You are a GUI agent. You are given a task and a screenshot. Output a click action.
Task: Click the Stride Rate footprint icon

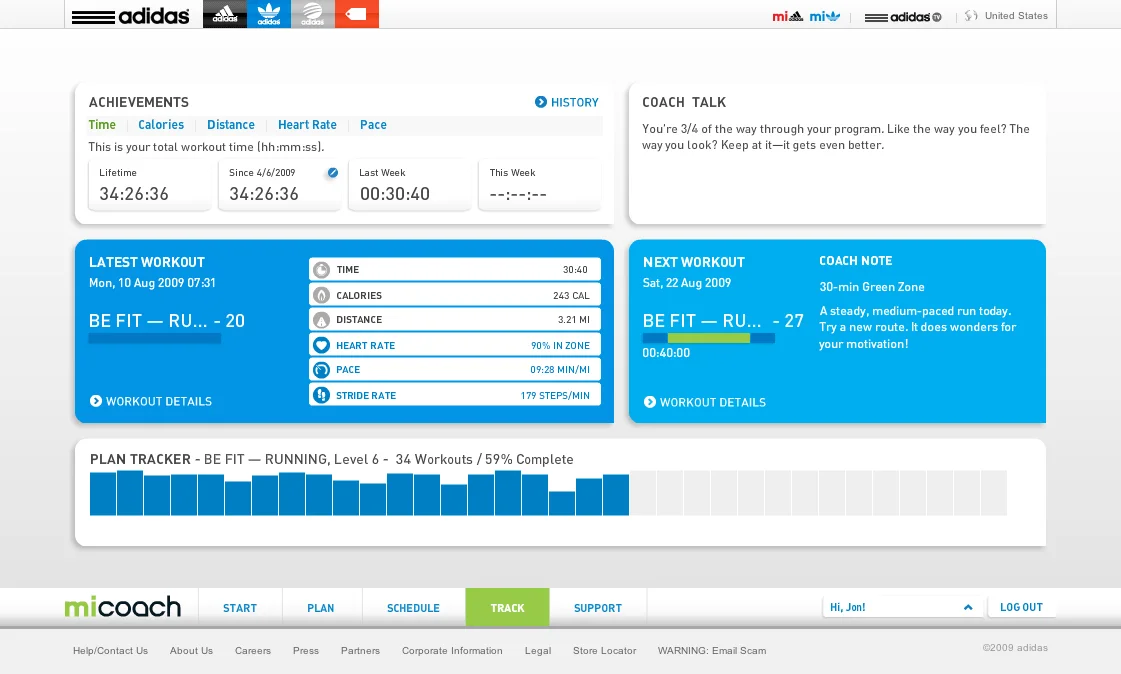click(x=322, y=395)
